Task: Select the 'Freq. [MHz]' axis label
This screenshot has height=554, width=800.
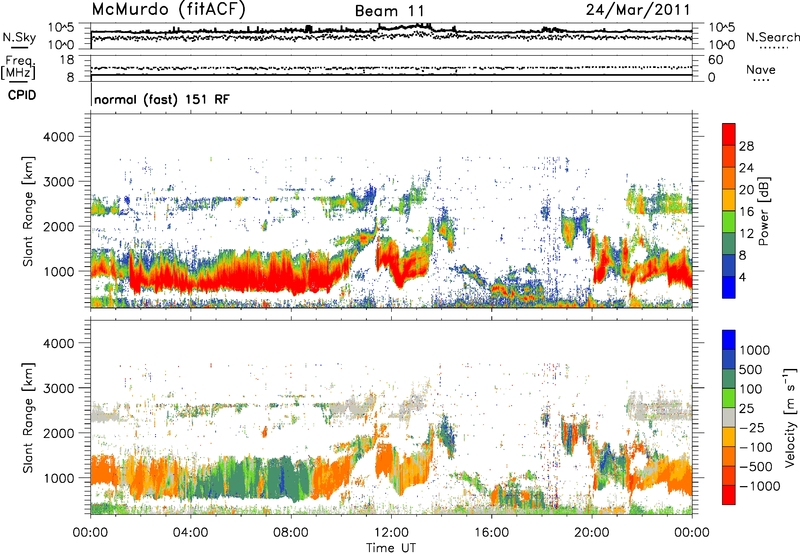Action: (x=19, y=67)
